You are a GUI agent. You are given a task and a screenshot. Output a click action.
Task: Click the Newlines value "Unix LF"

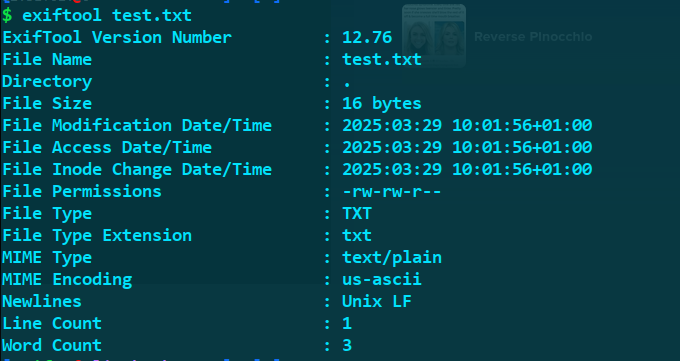(x=376, y=302)
